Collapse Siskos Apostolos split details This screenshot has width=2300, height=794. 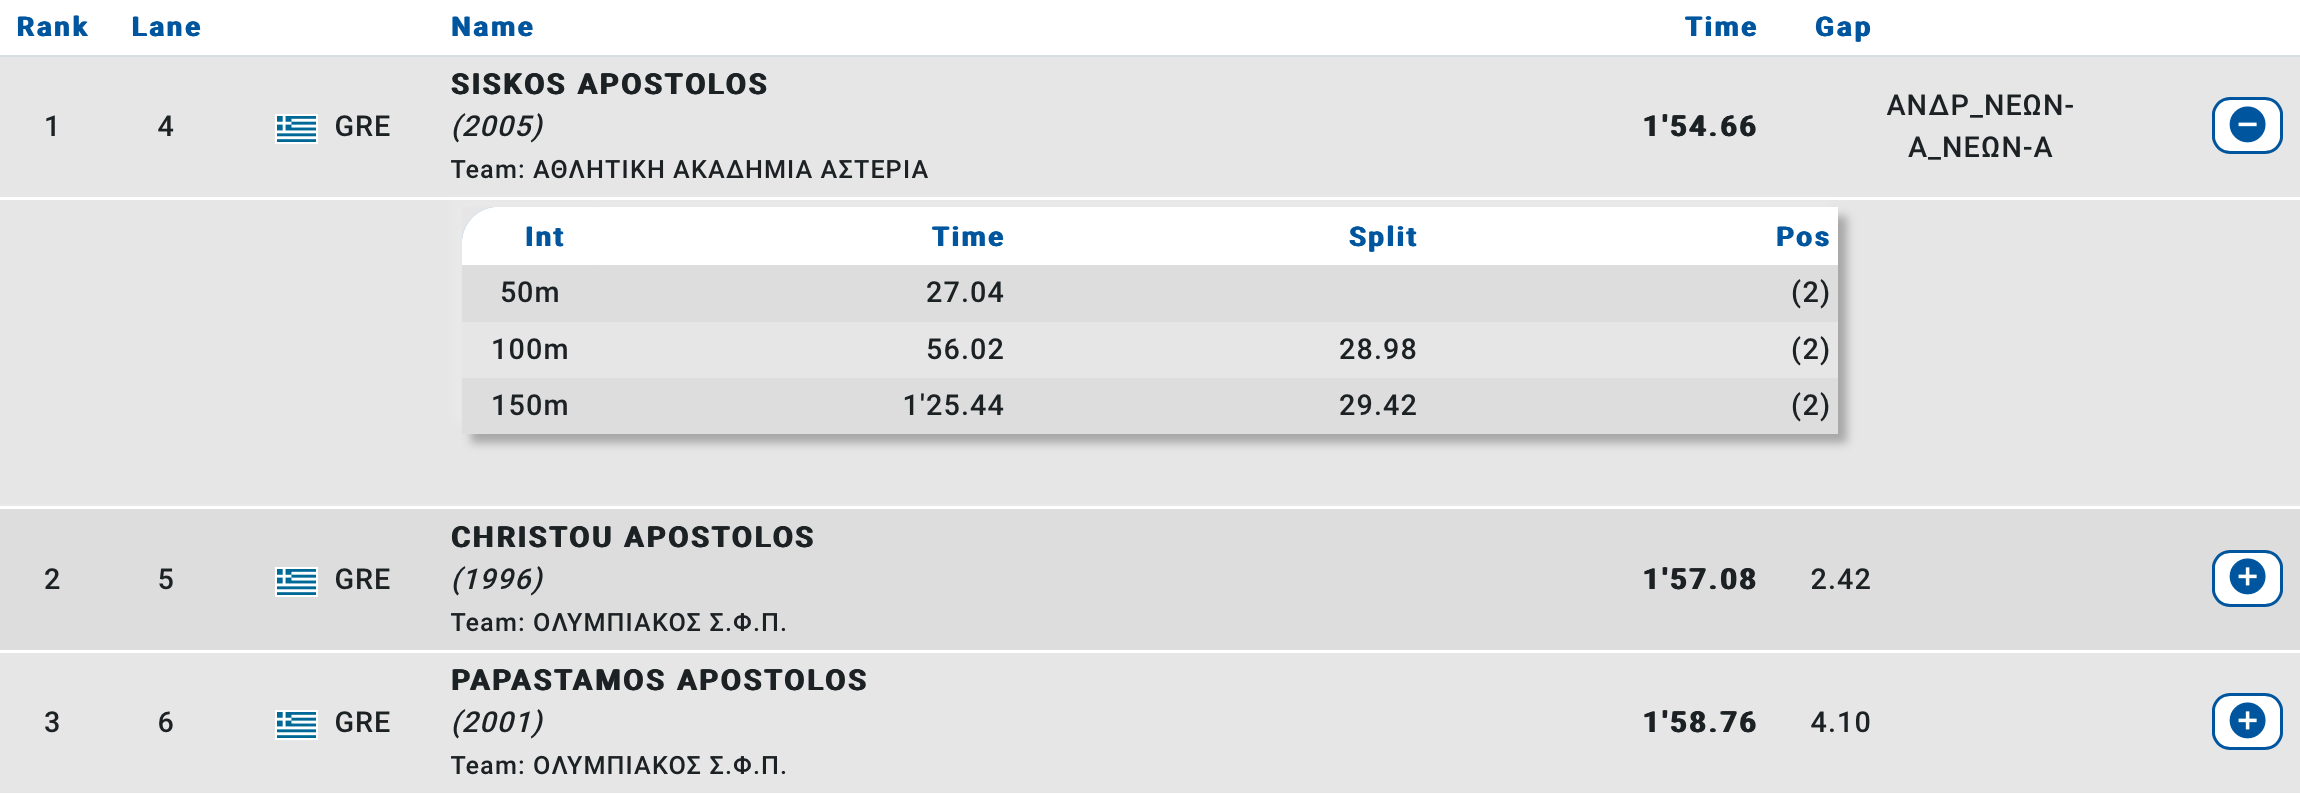(2246, 126)
